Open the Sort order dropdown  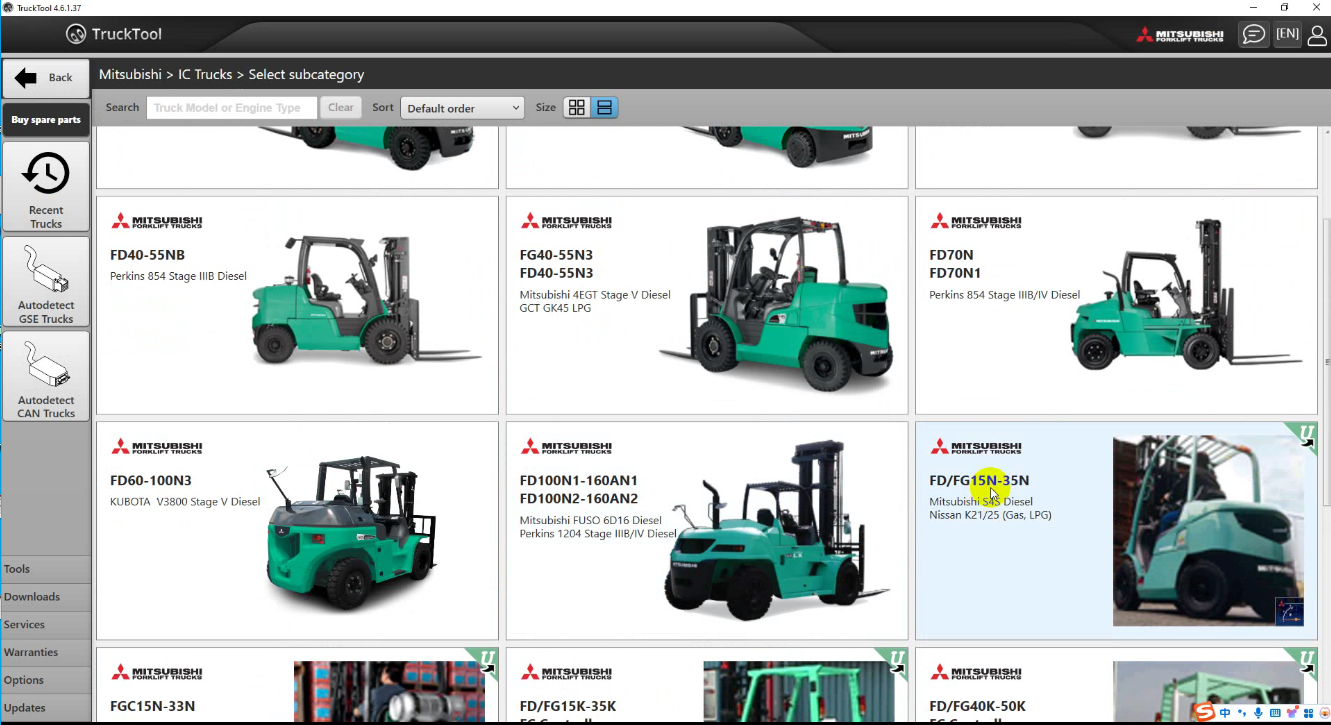point(462,108)
